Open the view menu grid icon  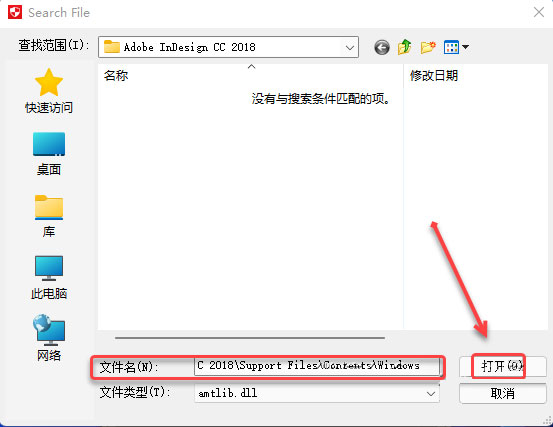coord(451,47)
